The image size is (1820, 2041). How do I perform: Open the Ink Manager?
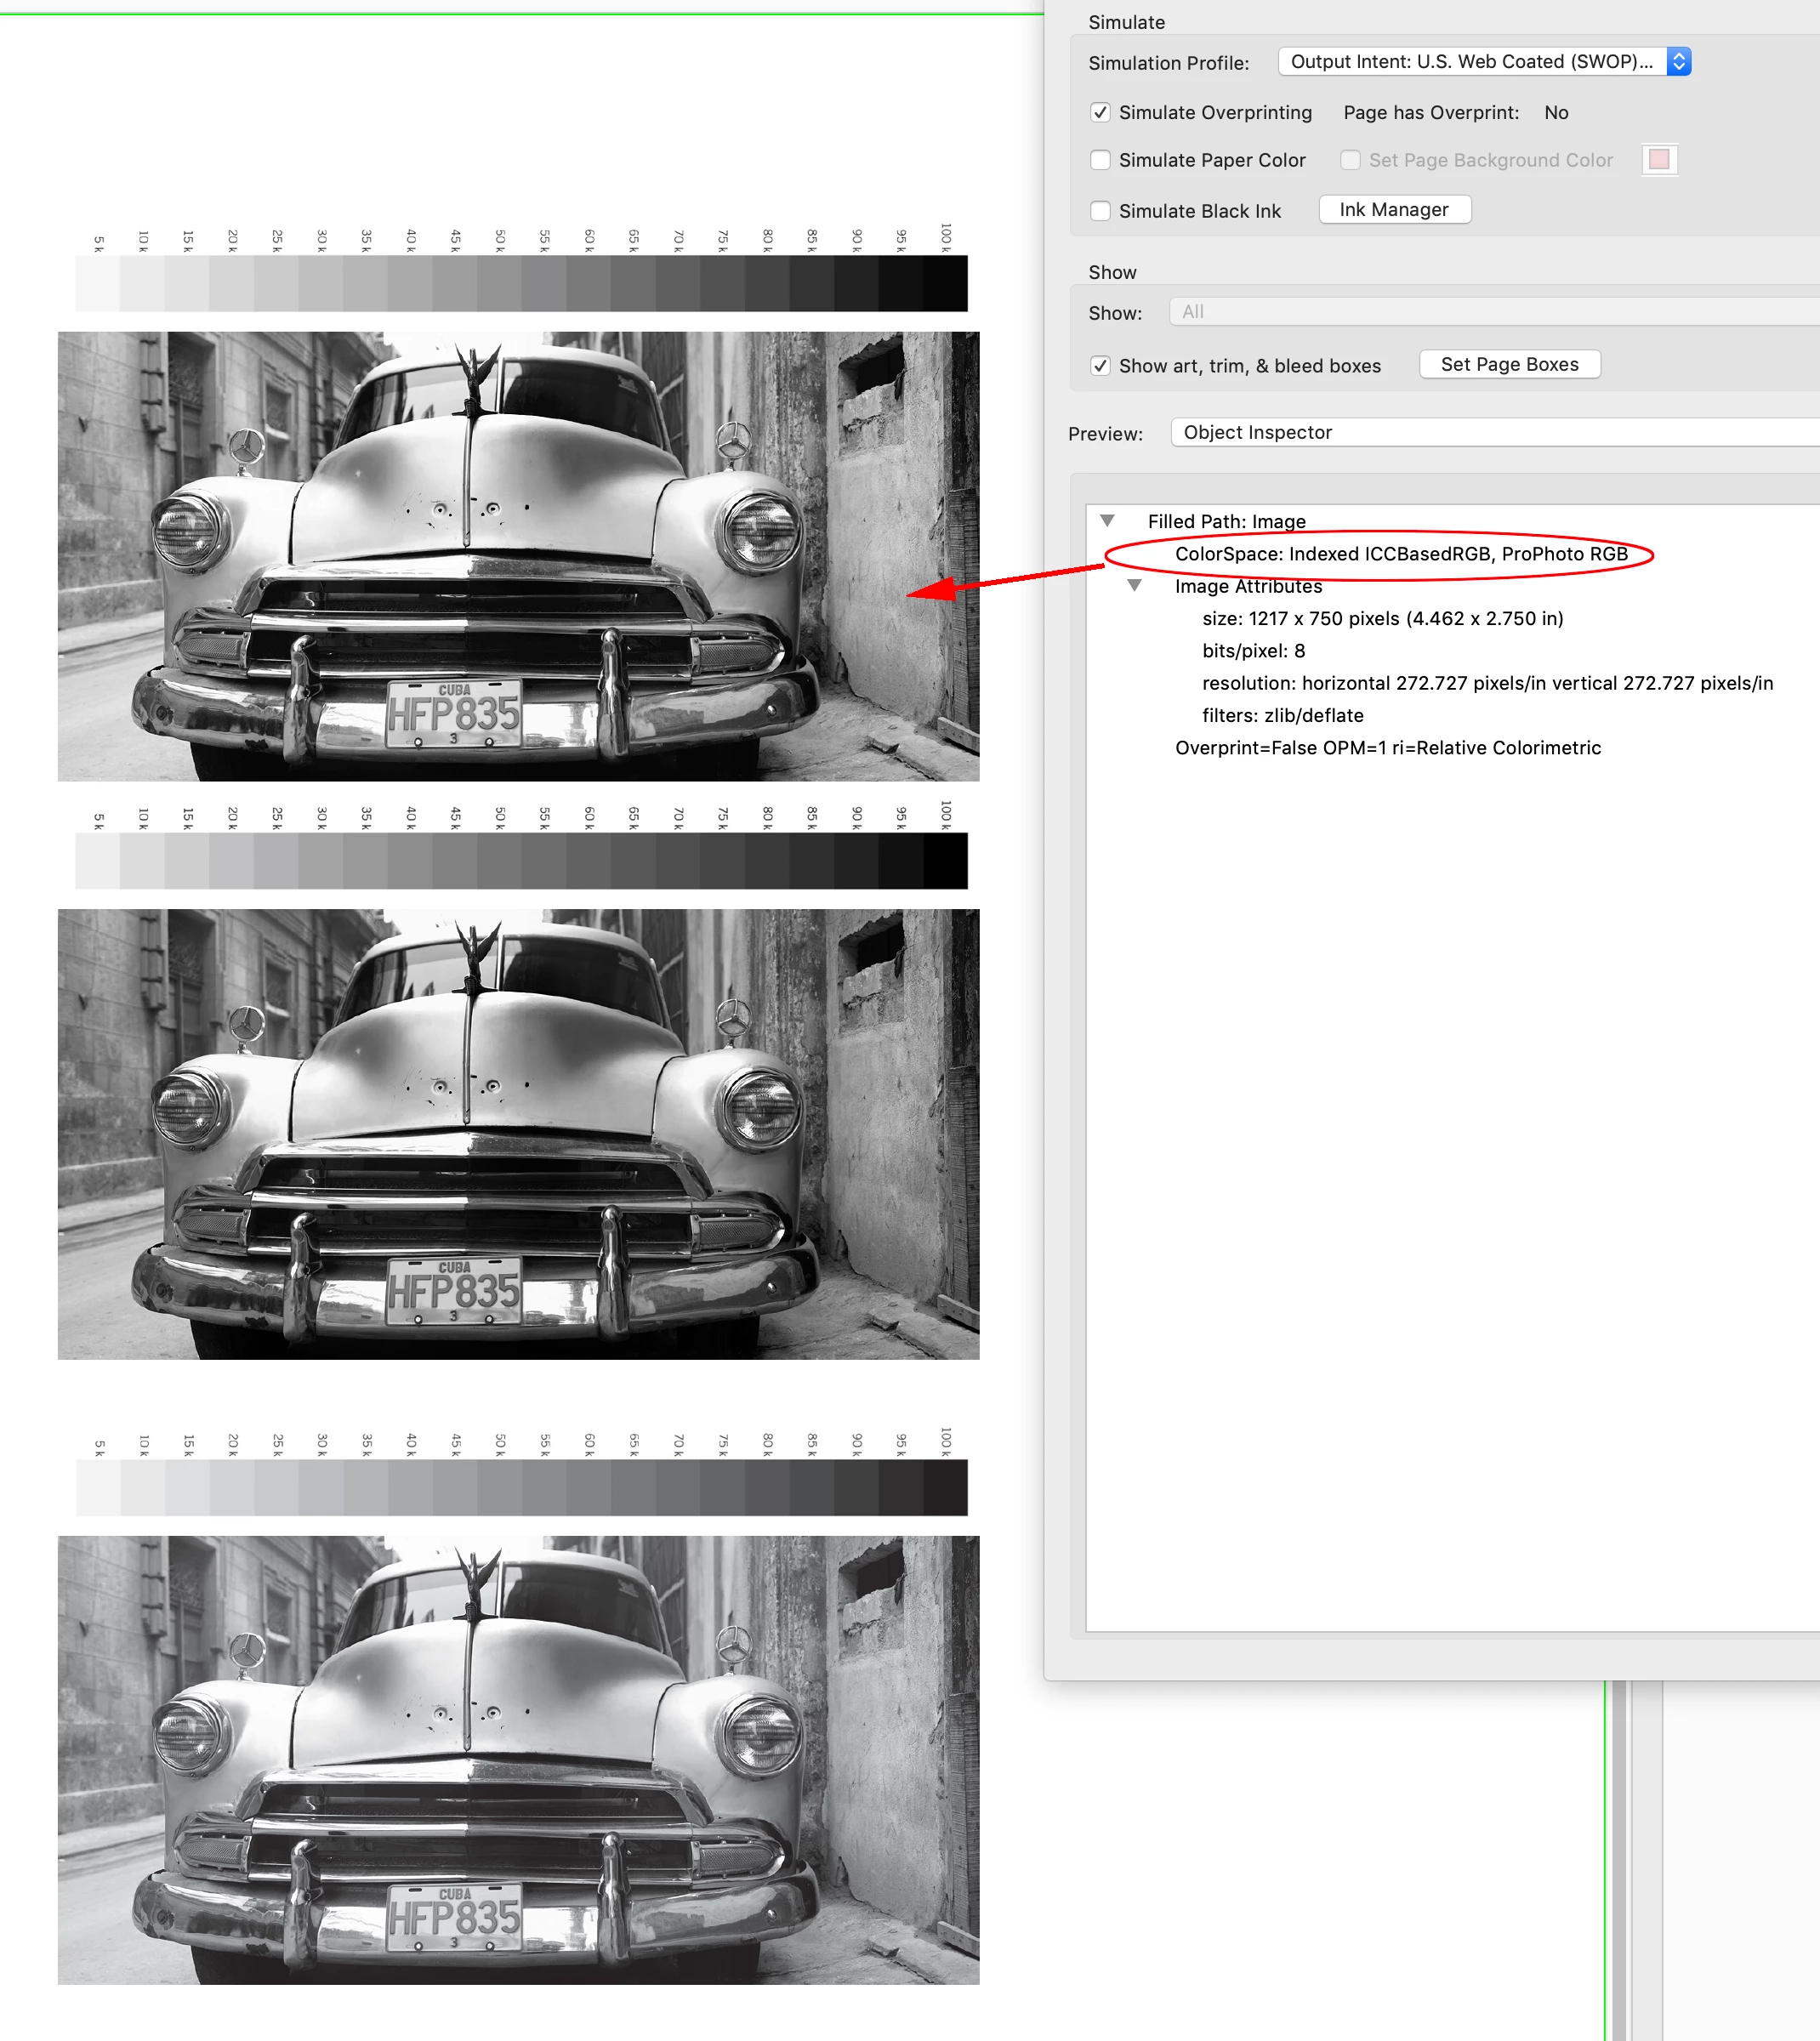point(1394,210)
